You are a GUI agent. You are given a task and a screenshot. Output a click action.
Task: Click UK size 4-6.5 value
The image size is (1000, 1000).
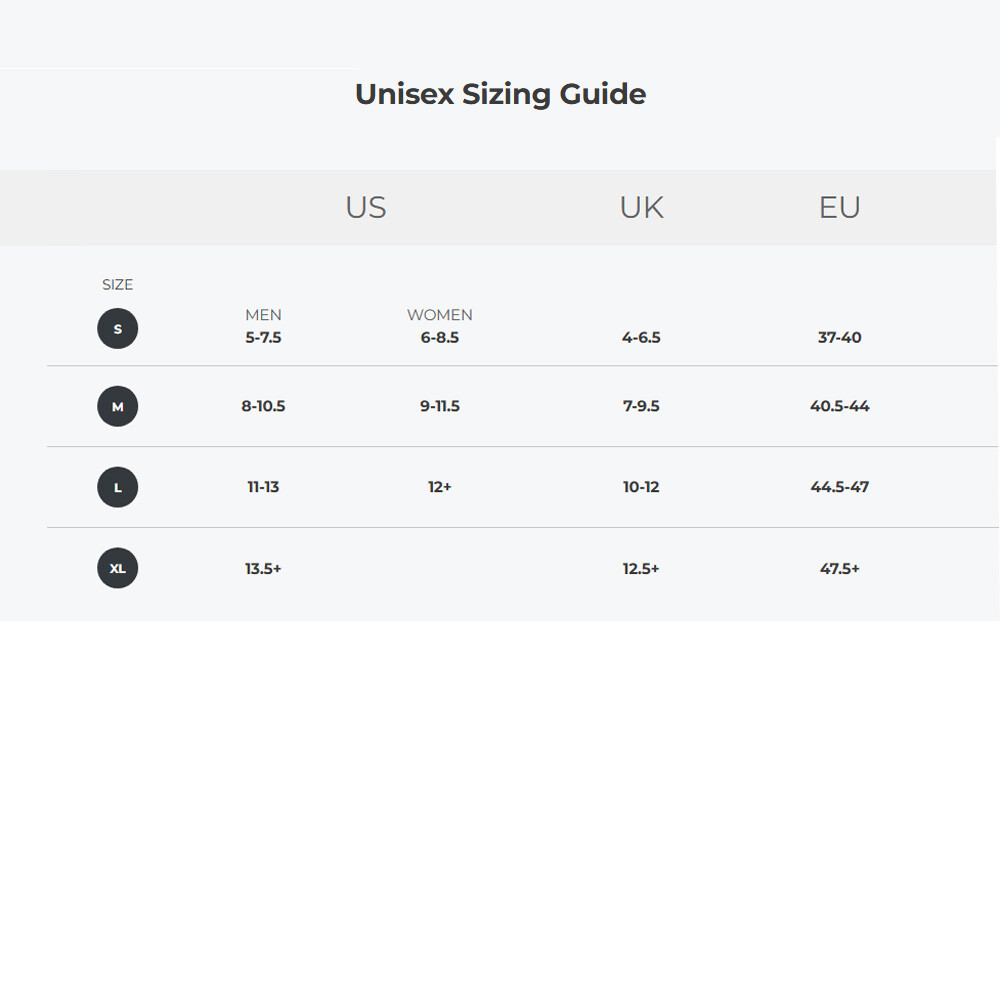(x=641, y=338)
